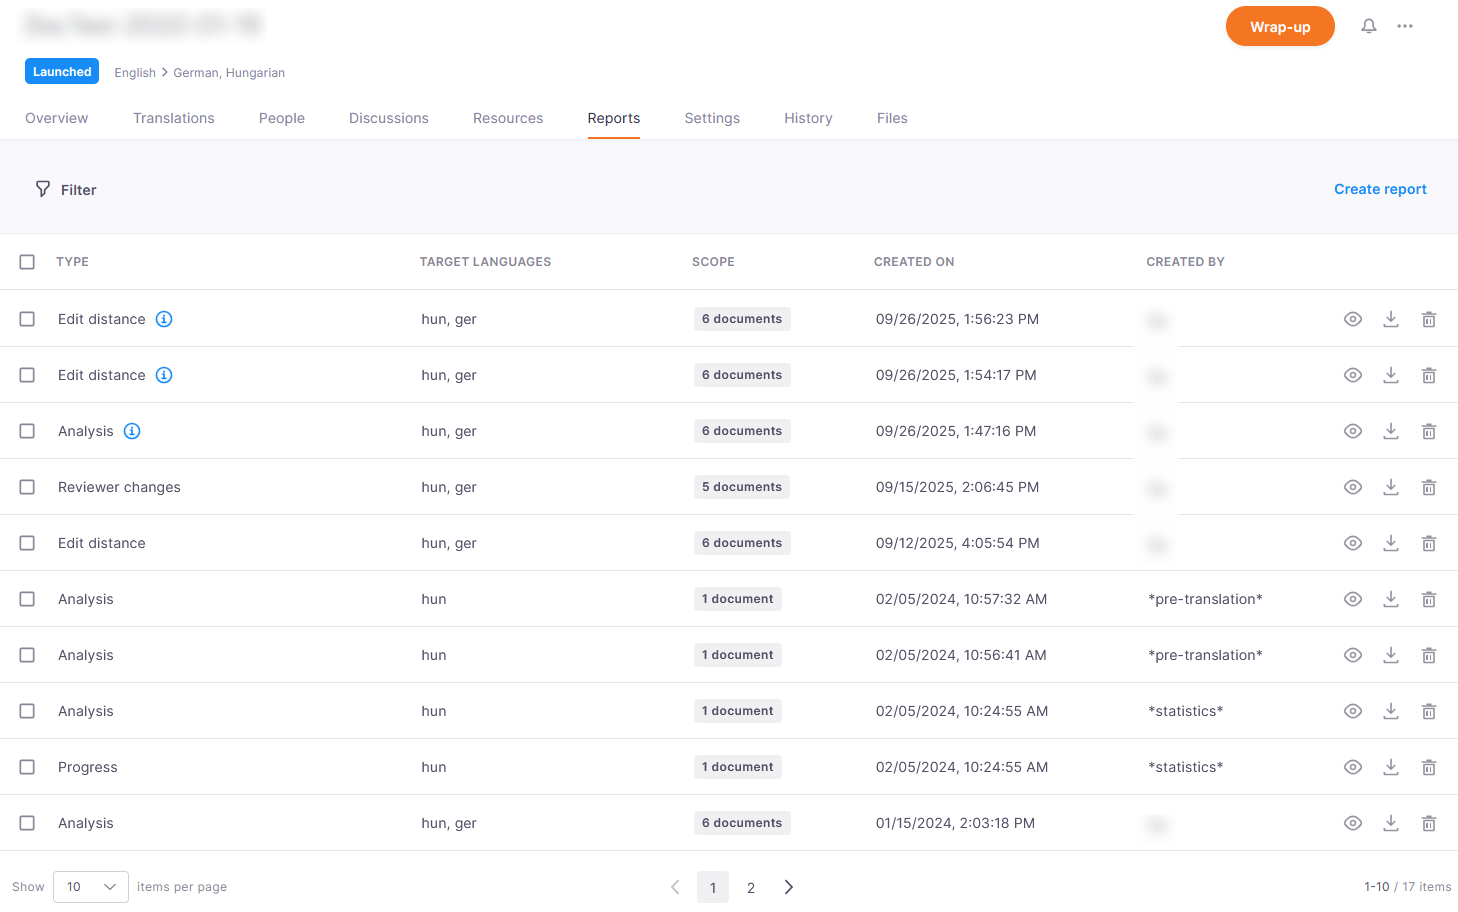The width and height of the screenshot is (1458, 912).
Task: Jump to page 2 of reports
Action: click(751, 888)
